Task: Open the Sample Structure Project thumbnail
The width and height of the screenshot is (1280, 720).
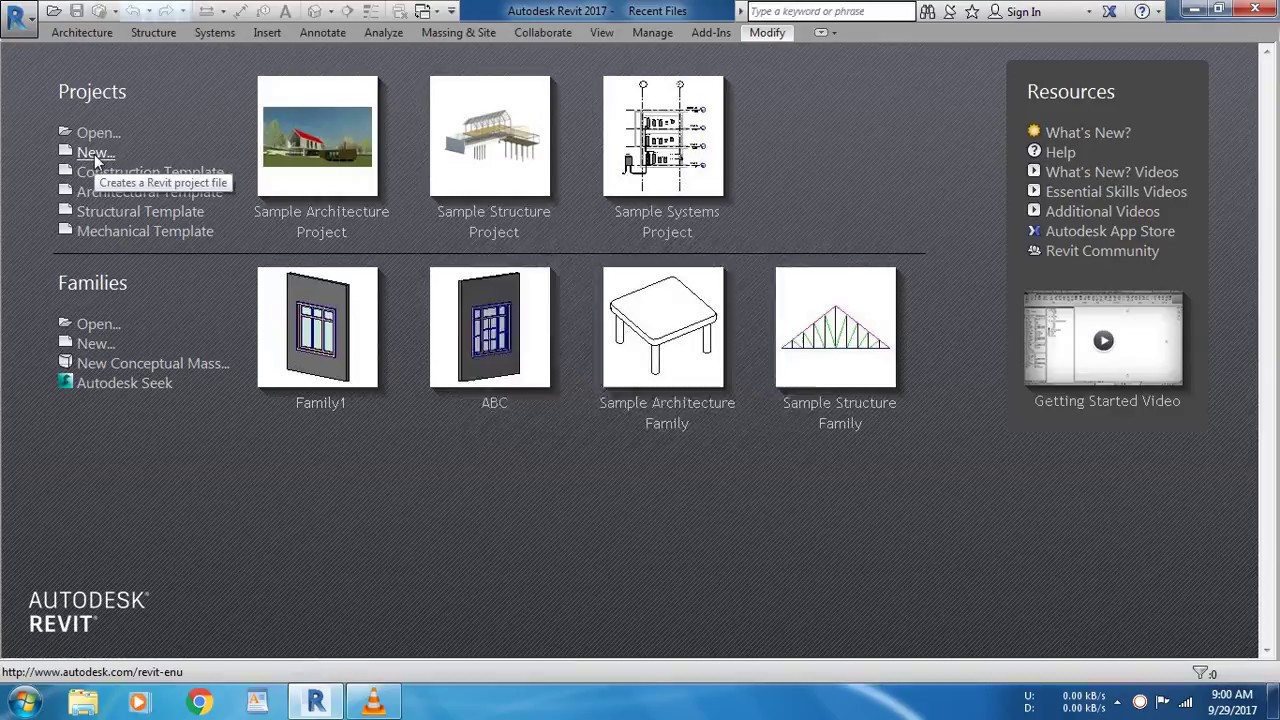Action: [490, 136]
